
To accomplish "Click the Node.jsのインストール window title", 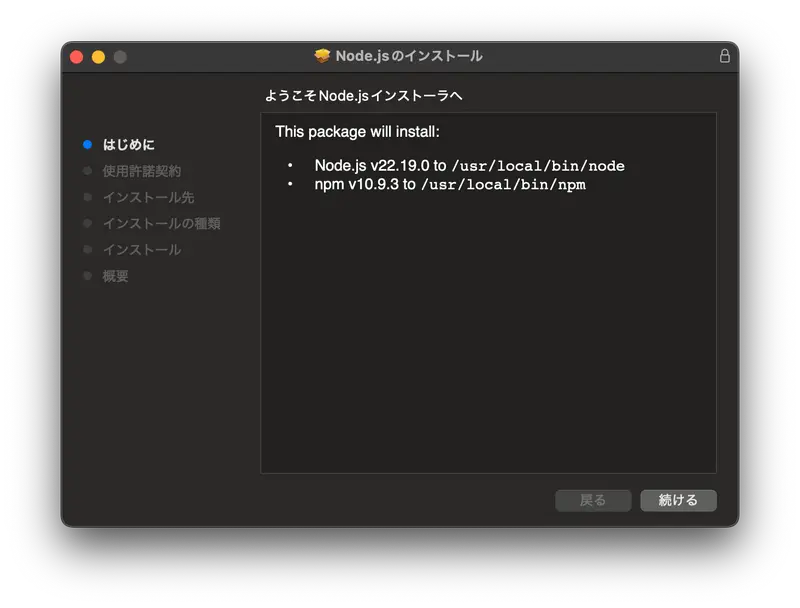I will click(409, 56).
